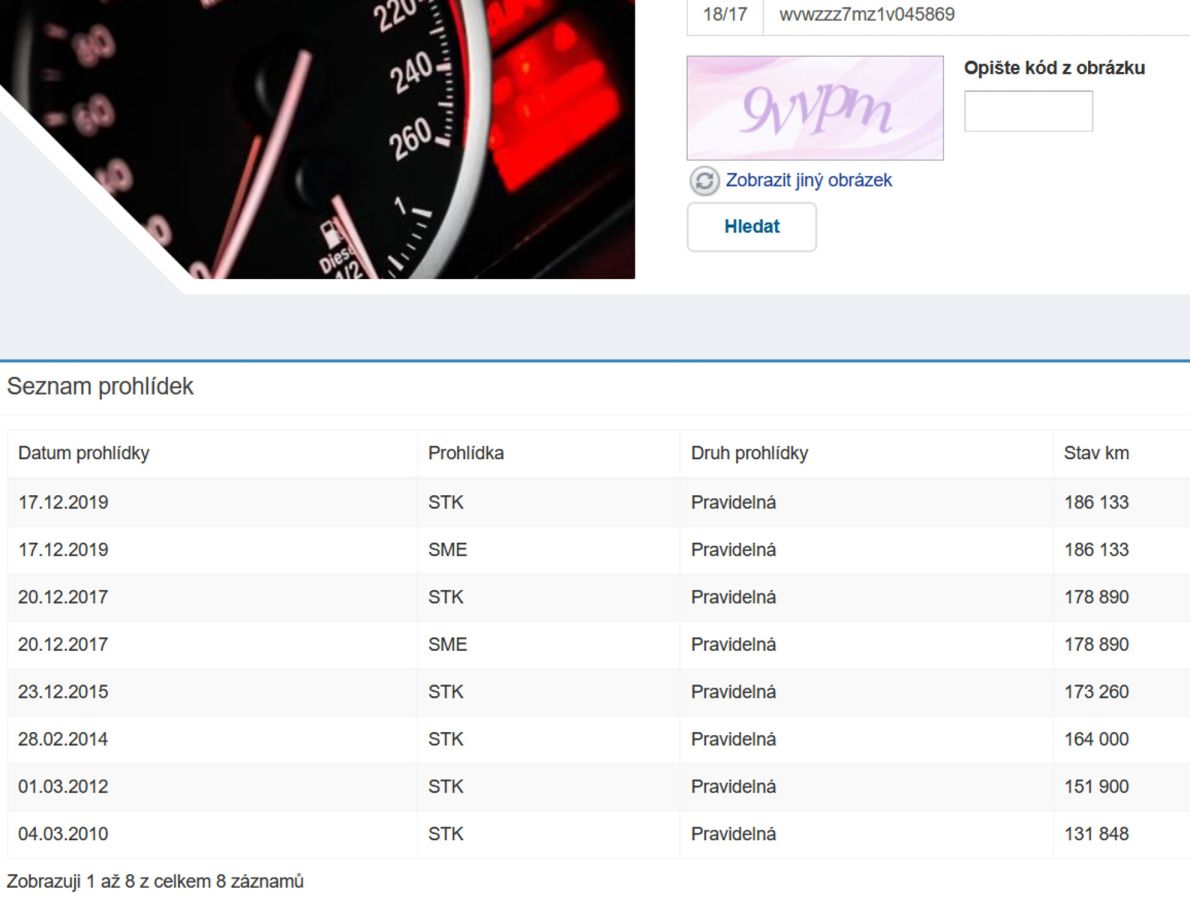Select the "Prohlídka" column header

tap(466, 453)
